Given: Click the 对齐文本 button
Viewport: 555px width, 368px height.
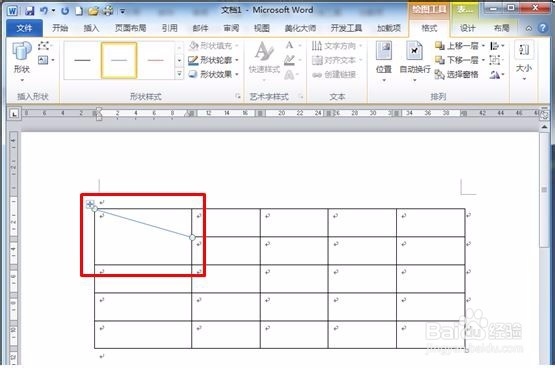Looking at the screenshot, I should click(337, 60).
